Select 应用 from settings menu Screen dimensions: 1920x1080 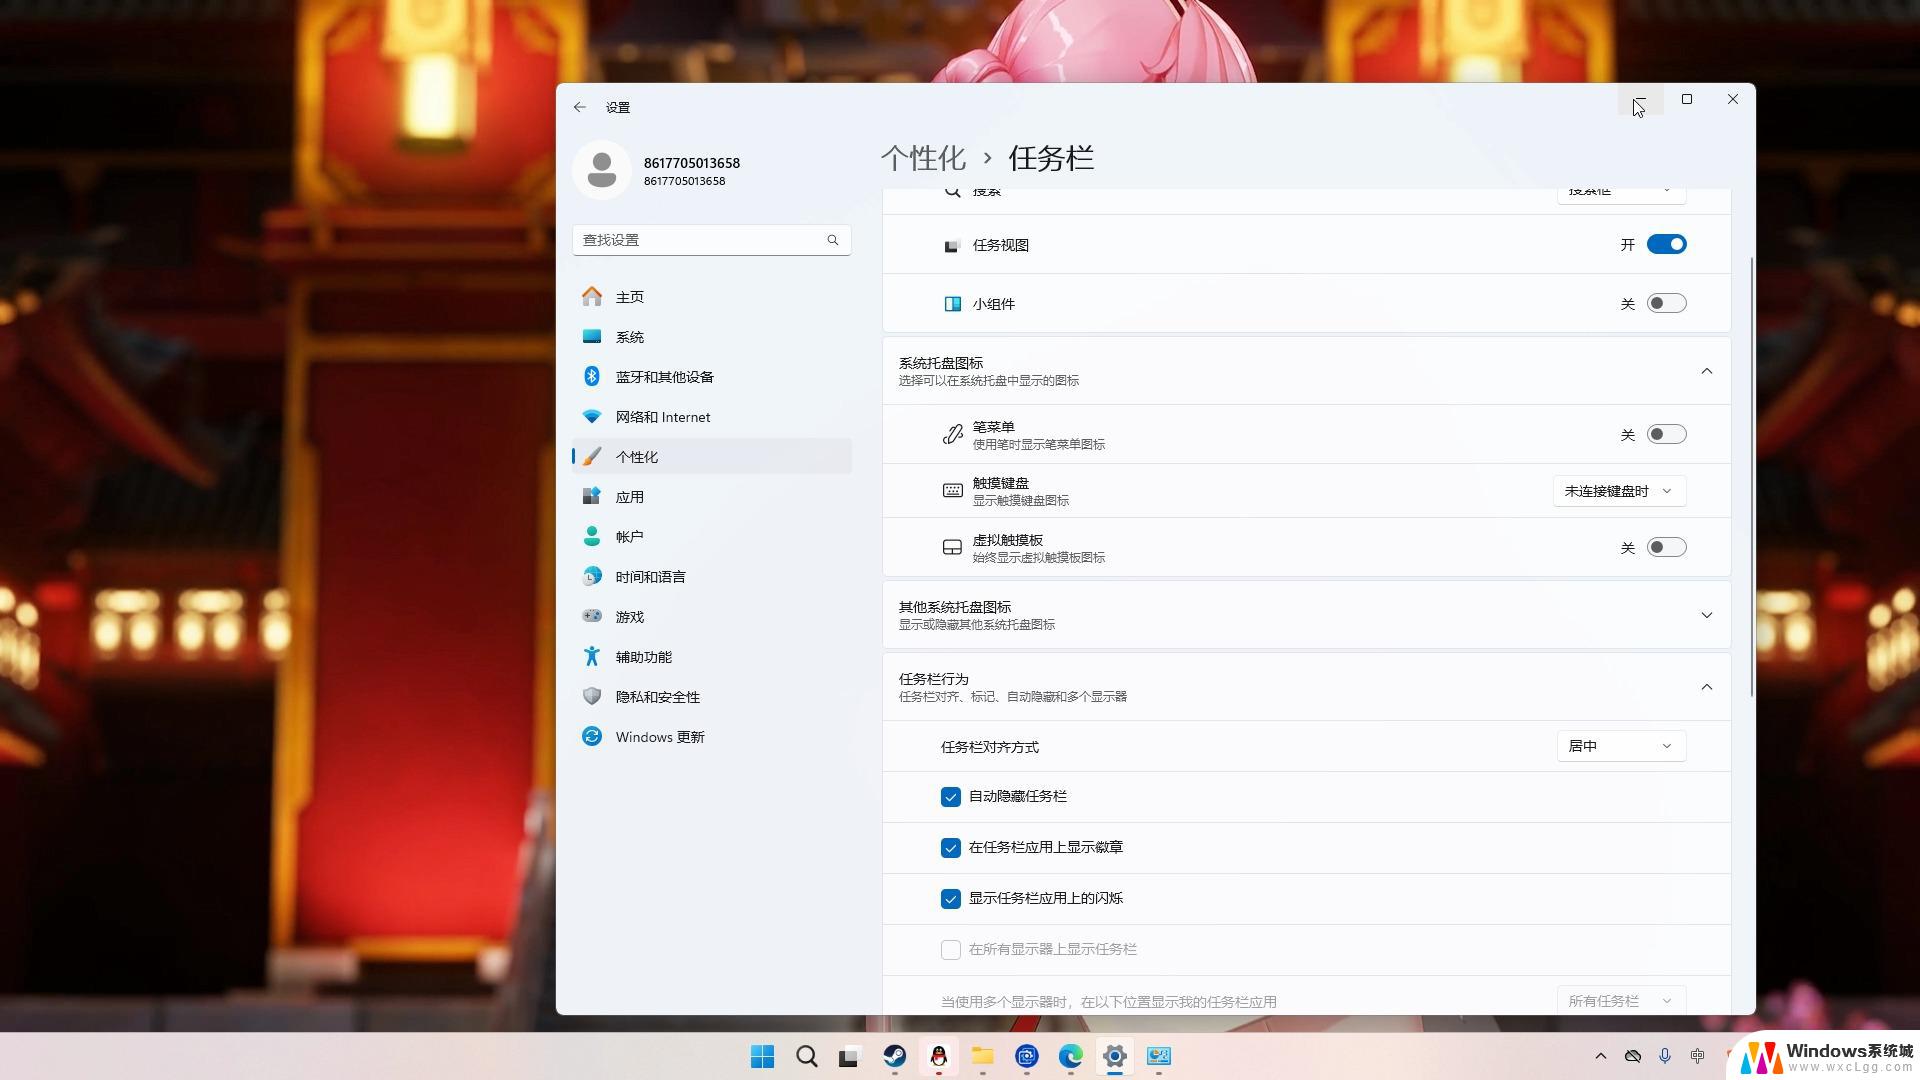pos(630,496)
